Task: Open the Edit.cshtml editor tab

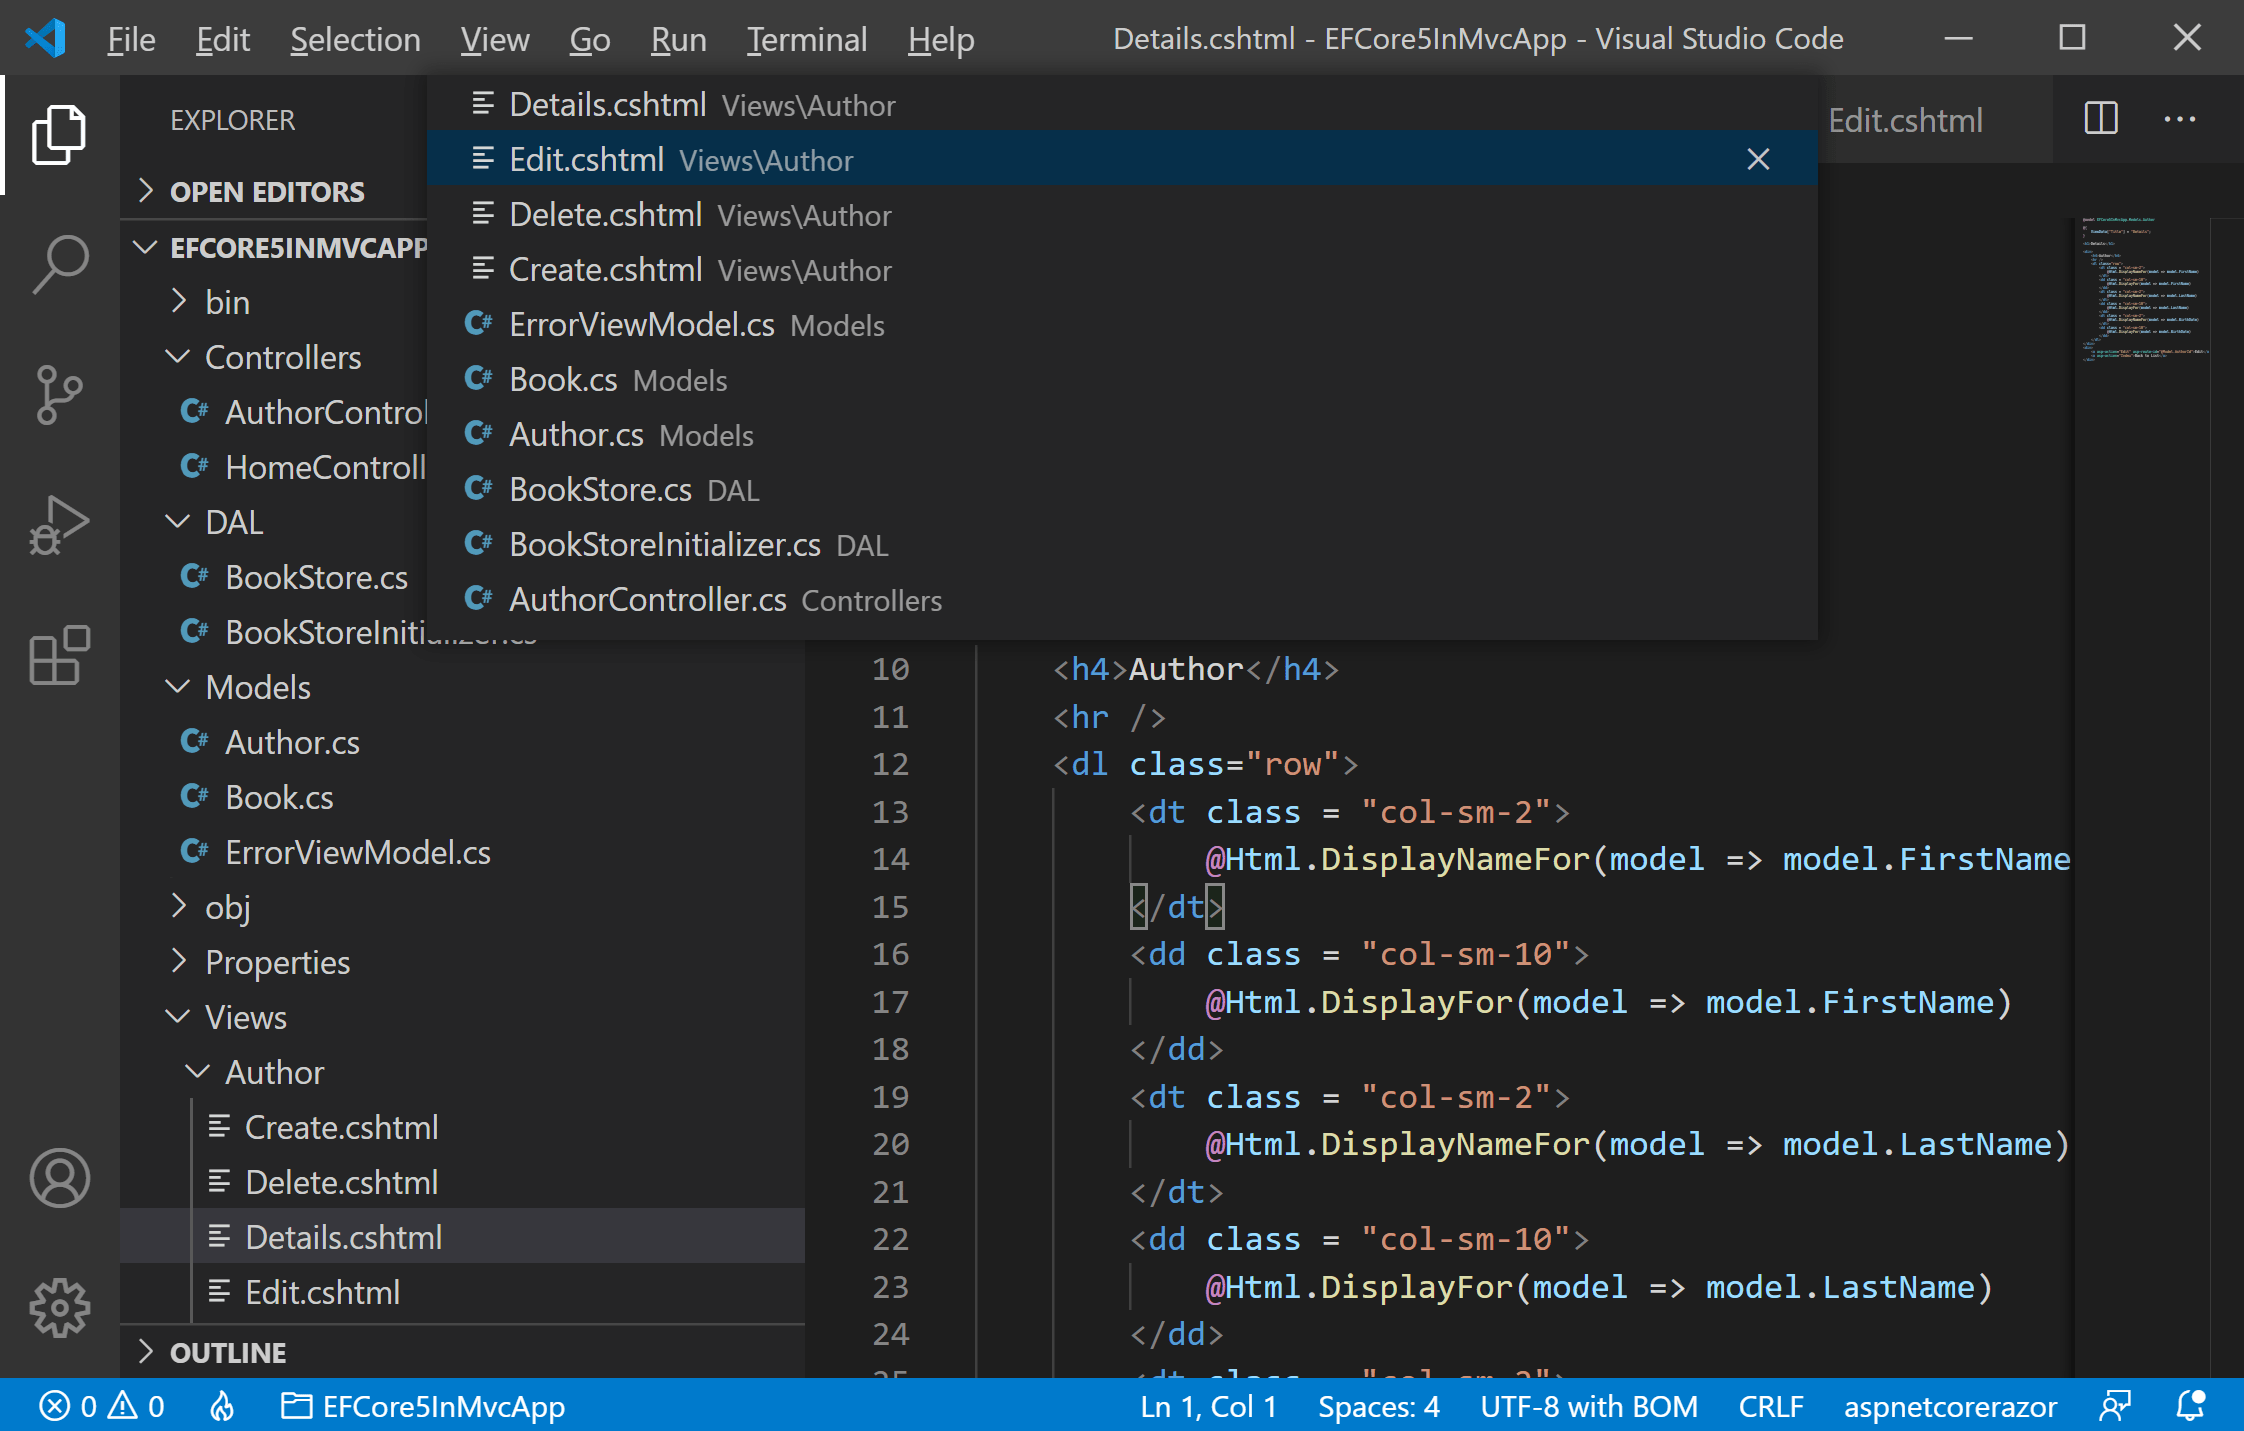Action: click(x=1905, y=120)
